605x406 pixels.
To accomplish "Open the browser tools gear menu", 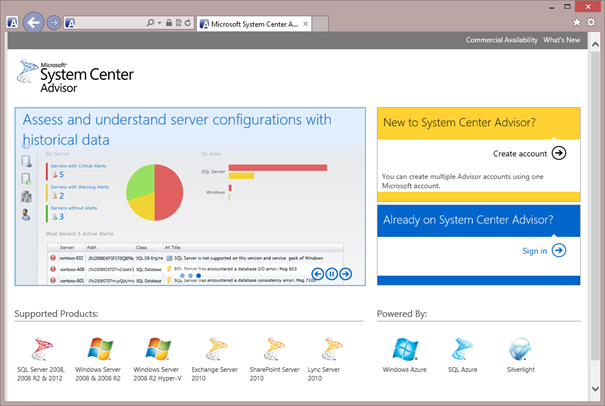I will tap(590, 22).
